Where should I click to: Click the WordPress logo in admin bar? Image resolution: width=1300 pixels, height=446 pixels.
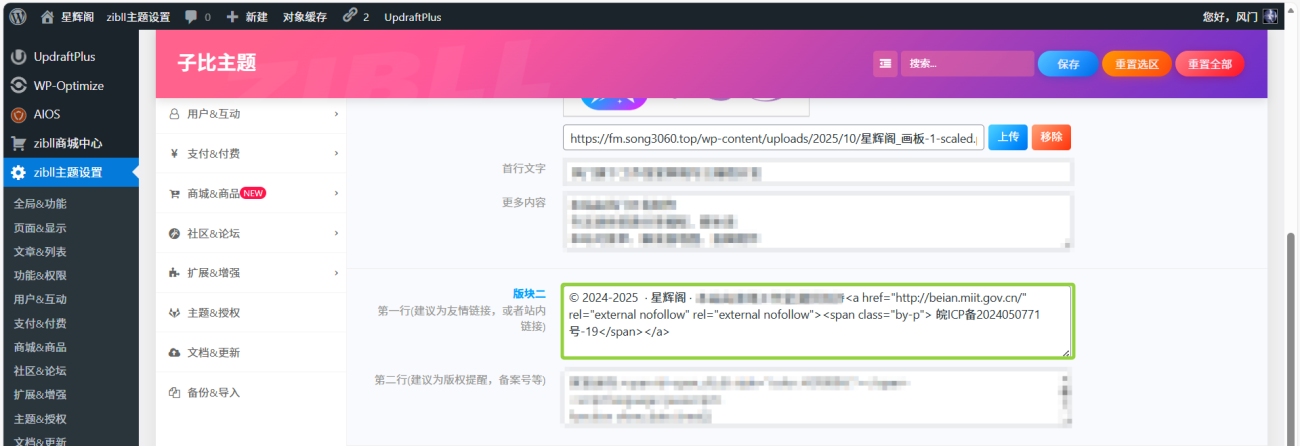18,16
